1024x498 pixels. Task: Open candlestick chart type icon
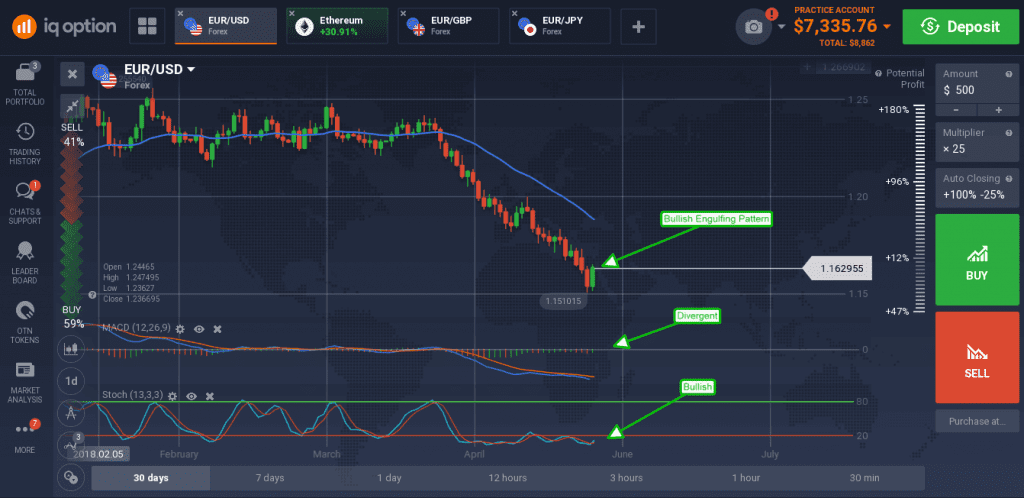click(x=71, y=349)
